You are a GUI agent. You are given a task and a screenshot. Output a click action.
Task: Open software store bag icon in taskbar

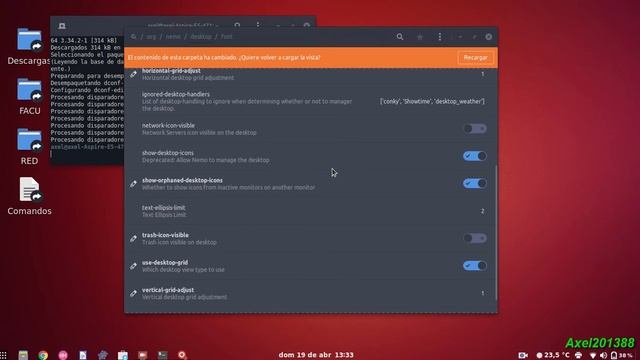click(x=123, y=355)
